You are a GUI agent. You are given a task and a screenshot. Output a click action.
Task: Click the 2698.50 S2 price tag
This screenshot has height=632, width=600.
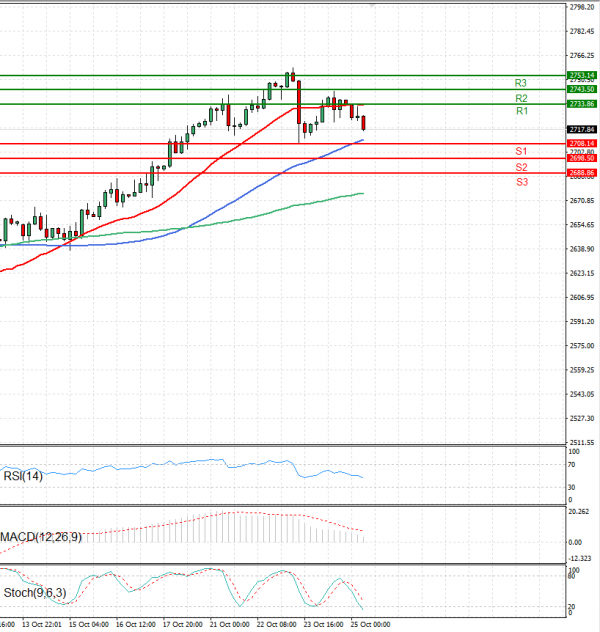[x=582, y=158]
